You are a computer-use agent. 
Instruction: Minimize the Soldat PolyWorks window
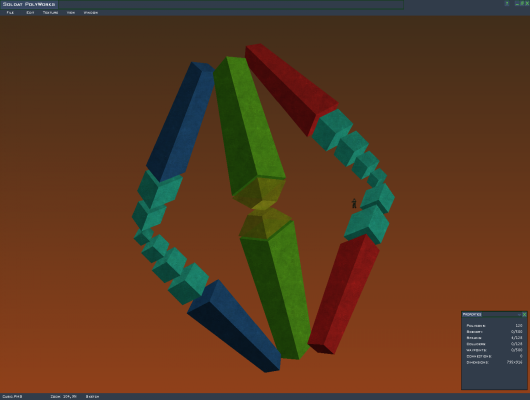pyautogui.click(x=517, y=3)
